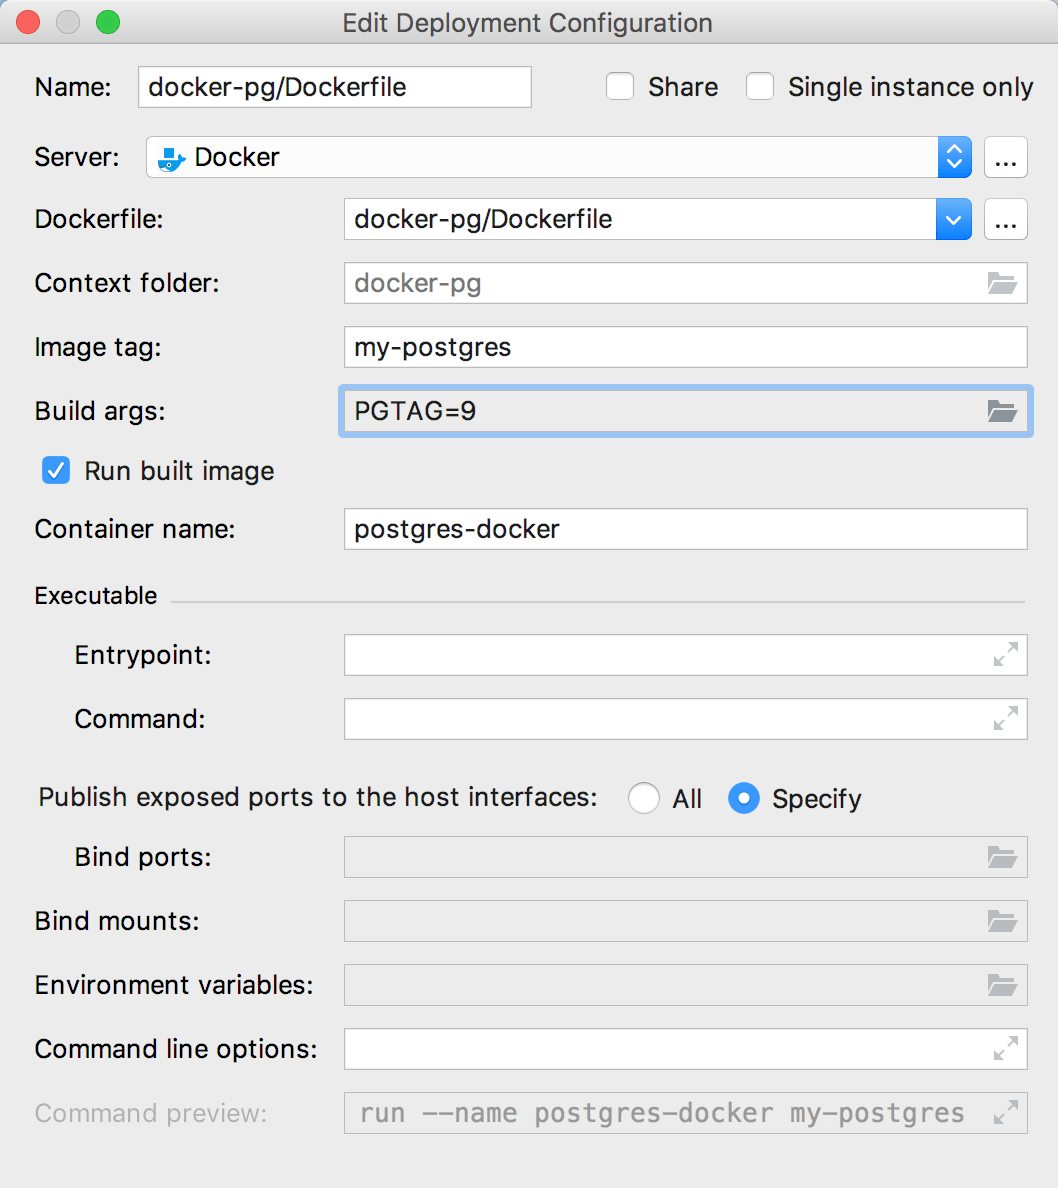Click the Docker whale icon in Server

171,158
